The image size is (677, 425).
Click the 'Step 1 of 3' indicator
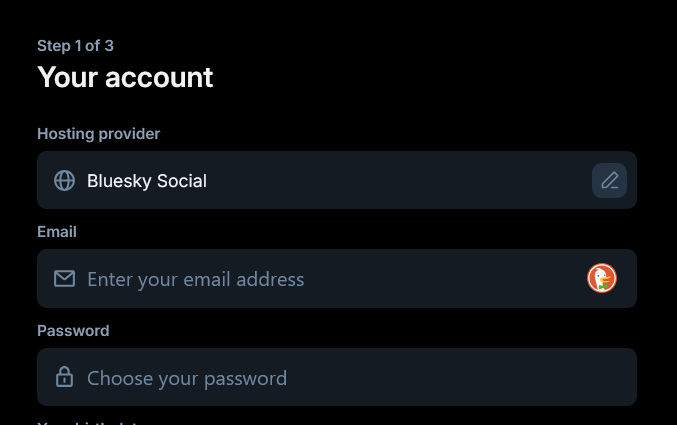(76, 46)
